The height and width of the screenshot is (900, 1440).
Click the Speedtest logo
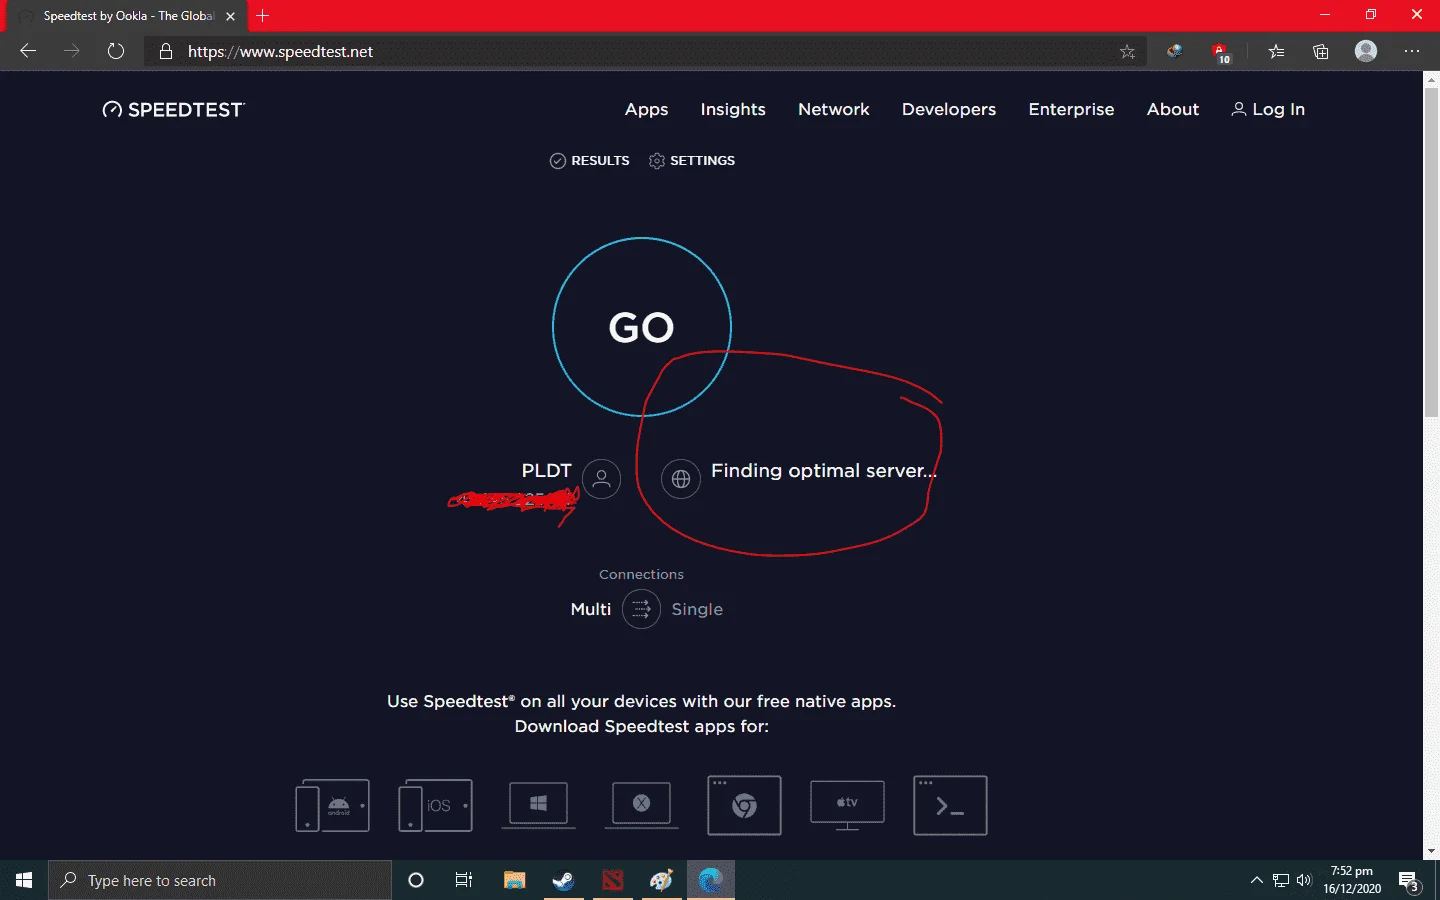pos(173,110)
